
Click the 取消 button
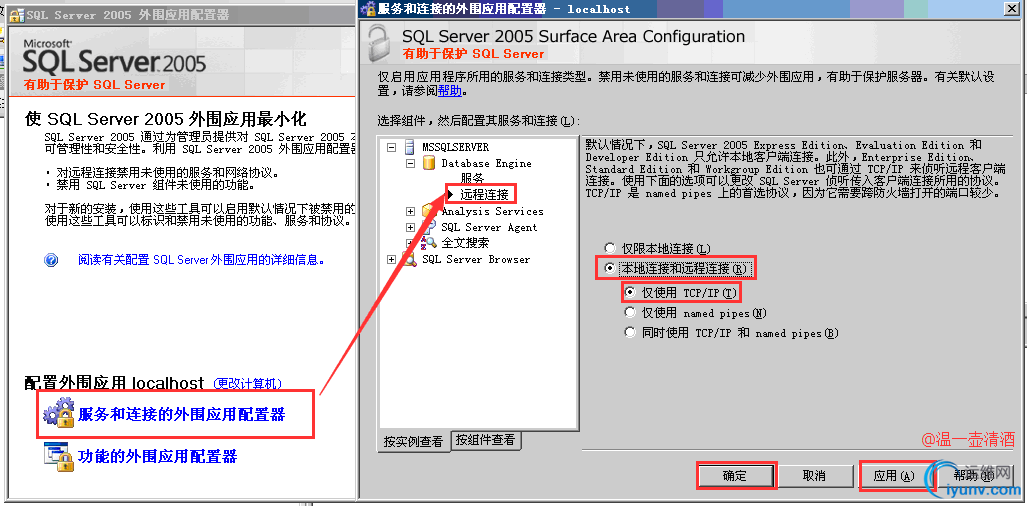pyautogui.click(x=814, y=476)
